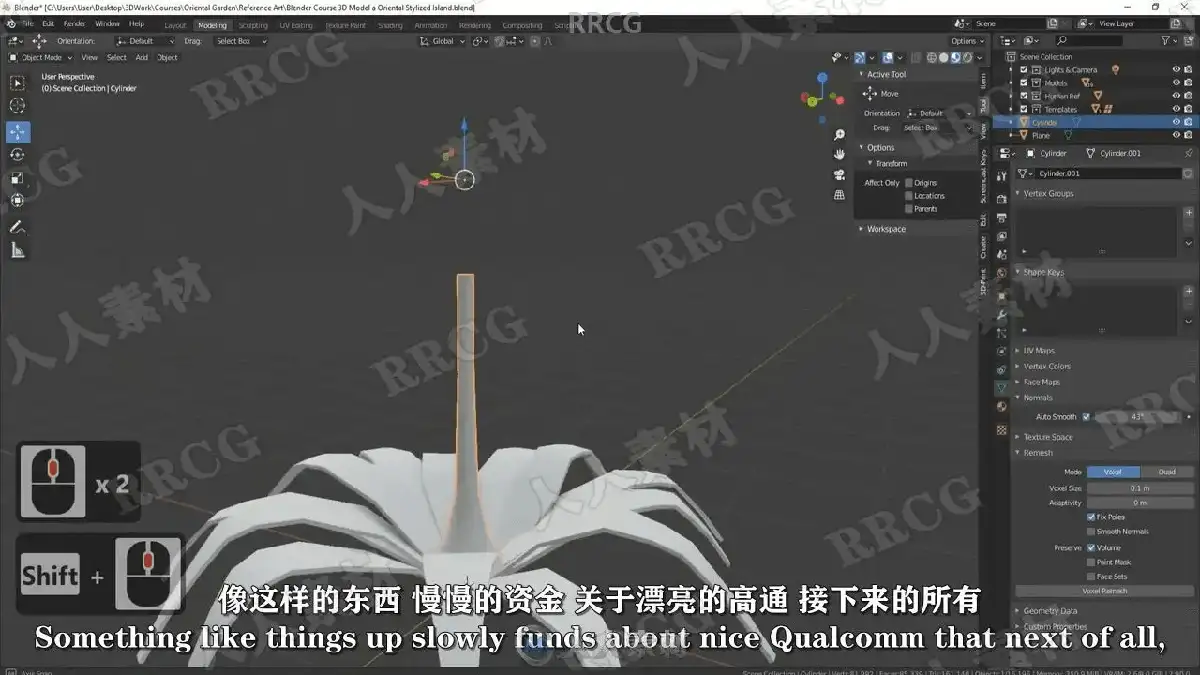1200x675 pixels.
Task: Open the Add menu in viewport header
Action: click(142, 58)
